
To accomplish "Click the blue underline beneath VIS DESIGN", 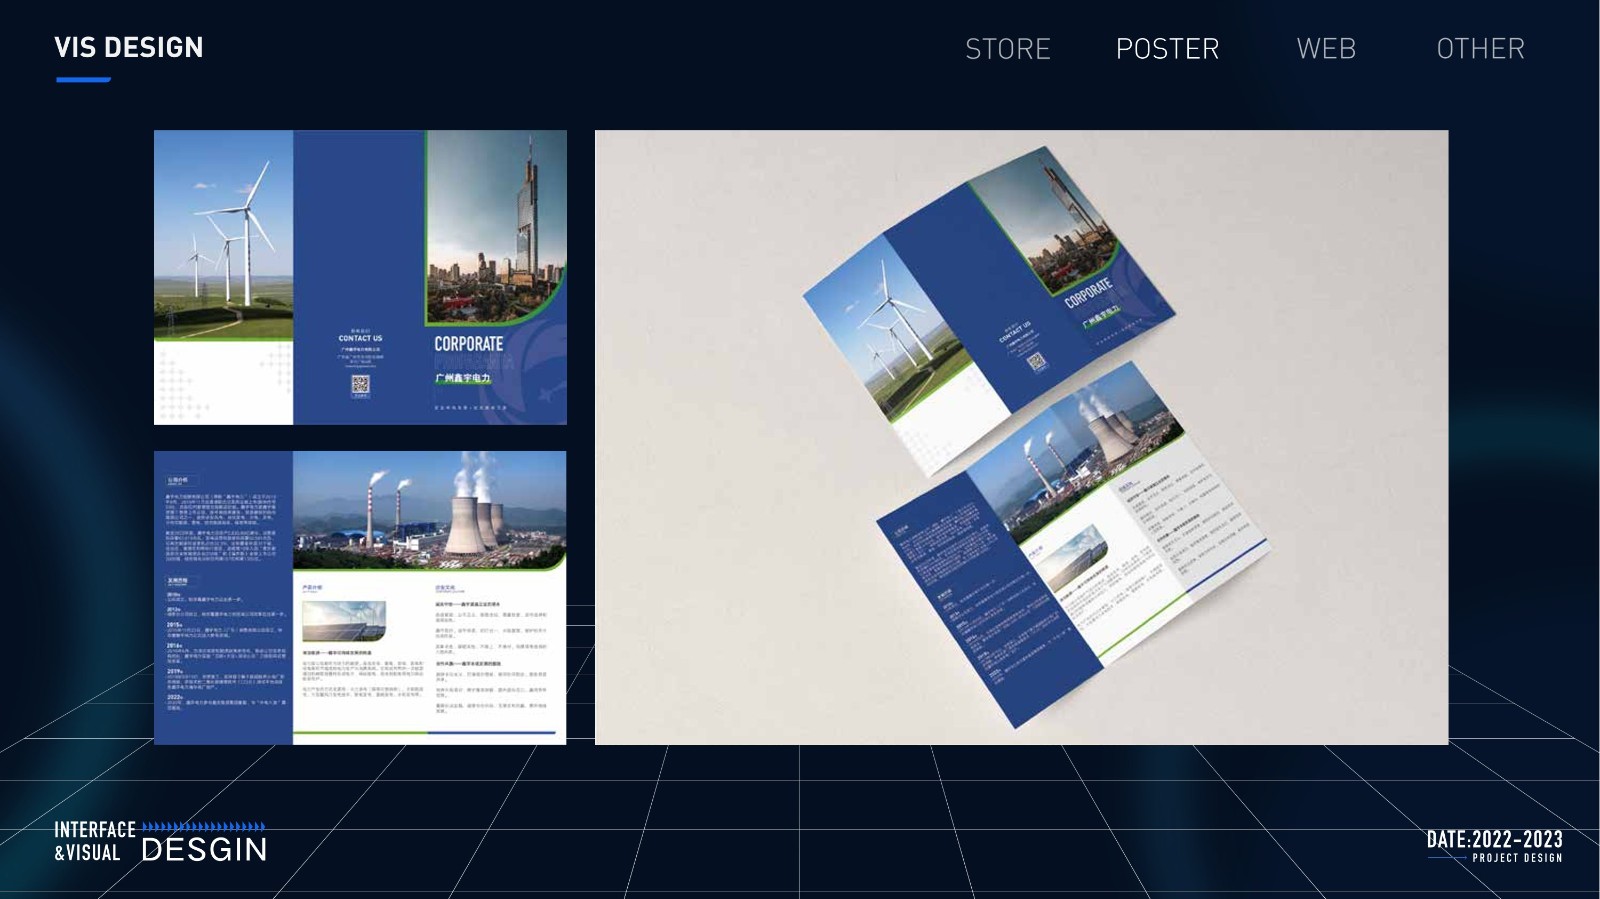I will 83,80.
